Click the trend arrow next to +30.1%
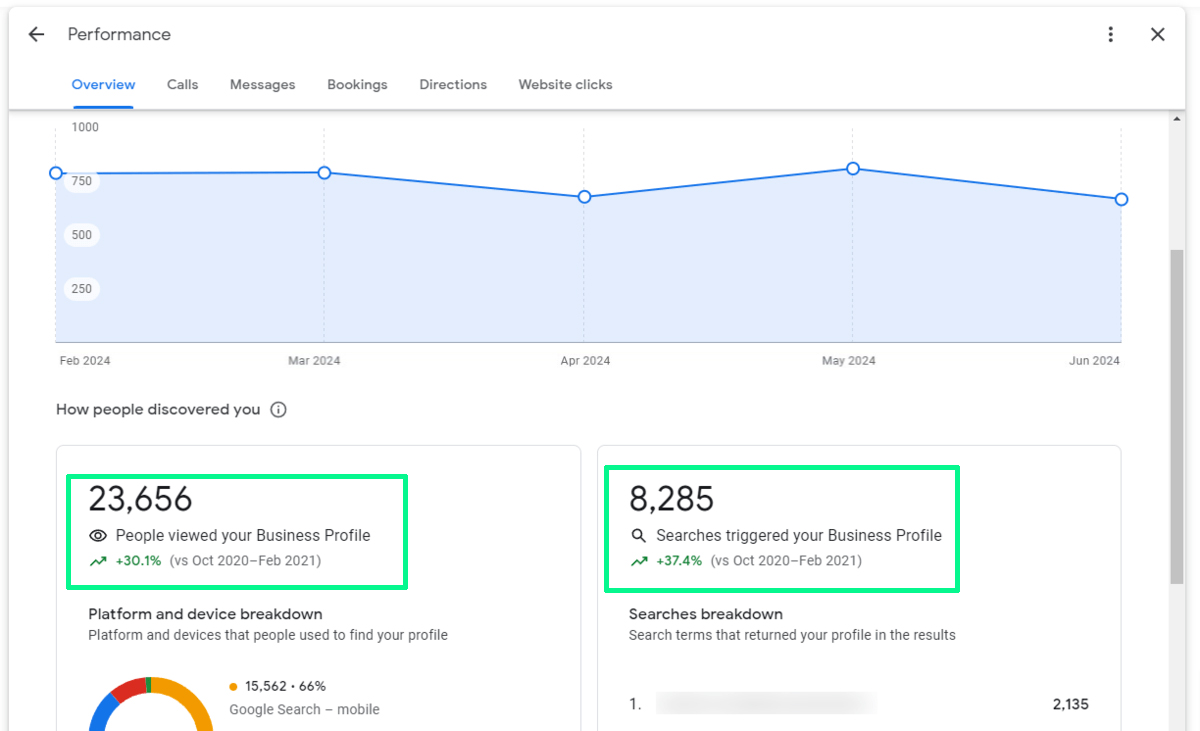This screenshot has width=1200, height=731. [98, 561]
